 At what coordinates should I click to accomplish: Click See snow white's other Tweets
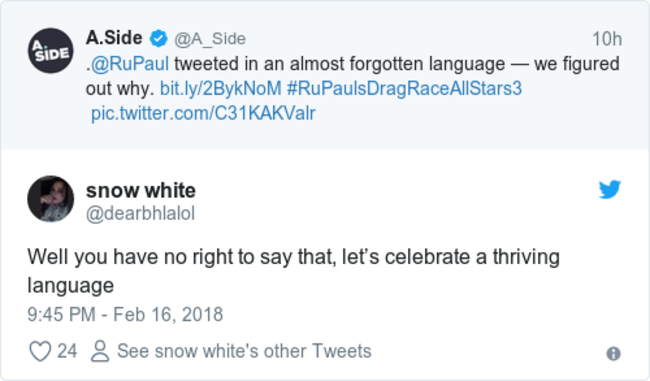244,351
